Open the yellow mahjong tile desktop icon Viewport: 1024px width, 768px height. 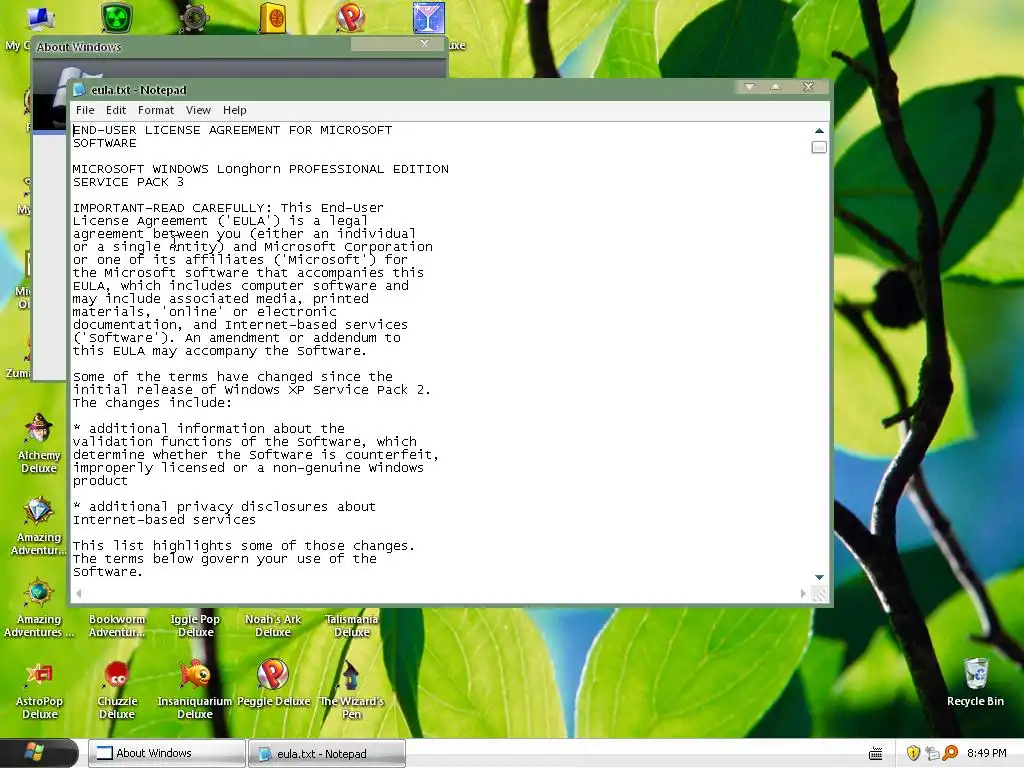tap(273, 17)
